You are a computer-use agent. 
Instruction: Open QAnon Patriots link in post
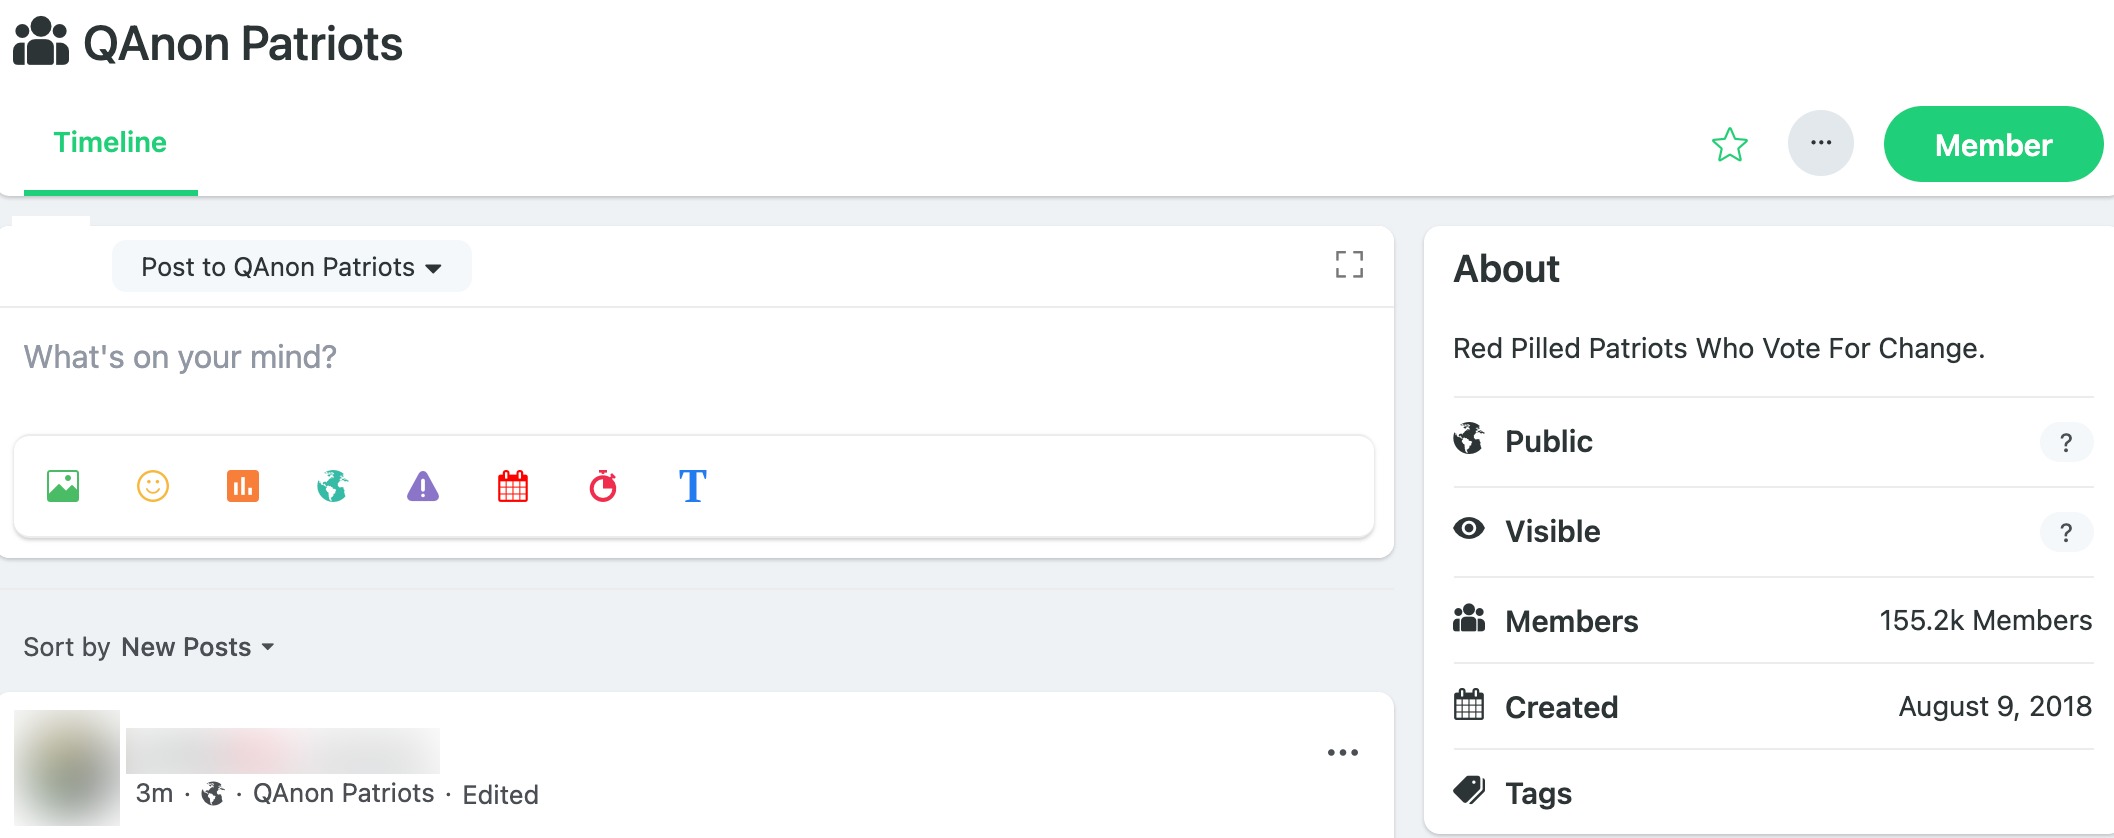click(x=343, y=793)
